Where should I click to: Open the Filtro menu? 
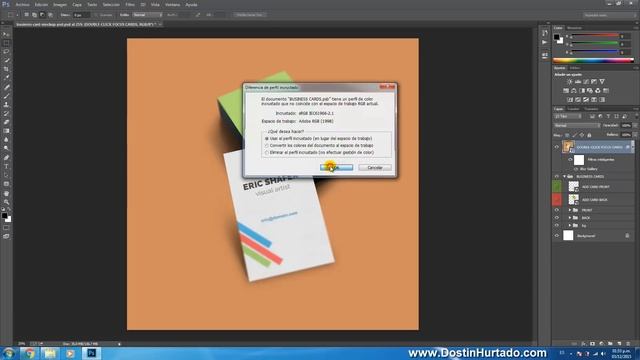point(130,4)
